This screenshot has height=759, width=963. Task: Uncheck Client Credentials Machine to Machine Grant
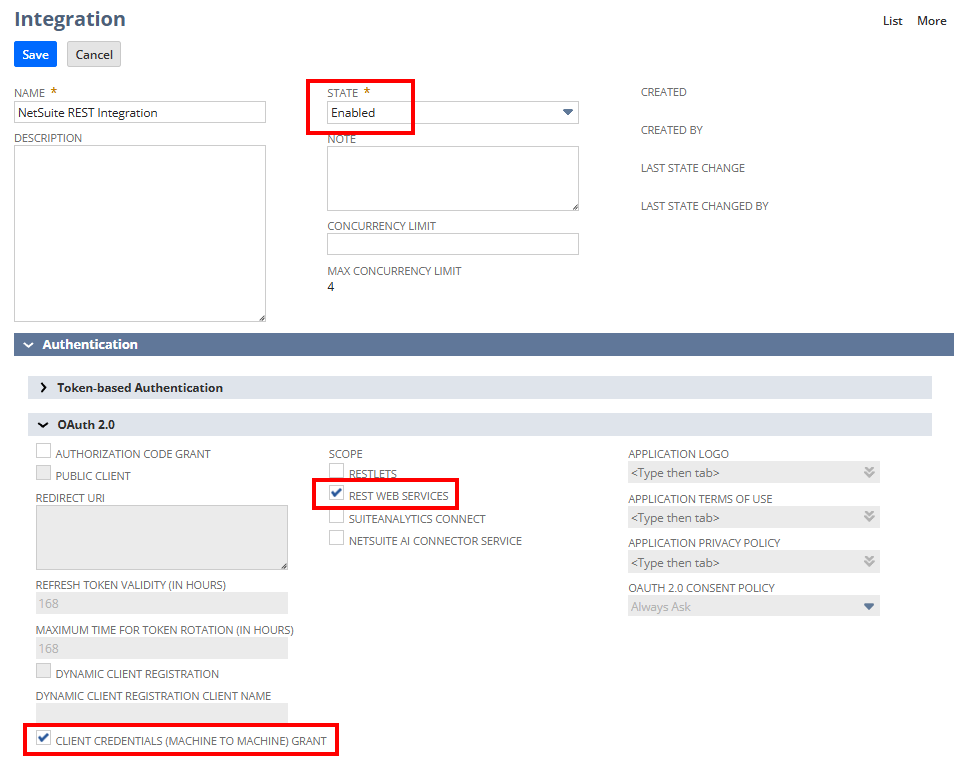(x=43, y=738)
